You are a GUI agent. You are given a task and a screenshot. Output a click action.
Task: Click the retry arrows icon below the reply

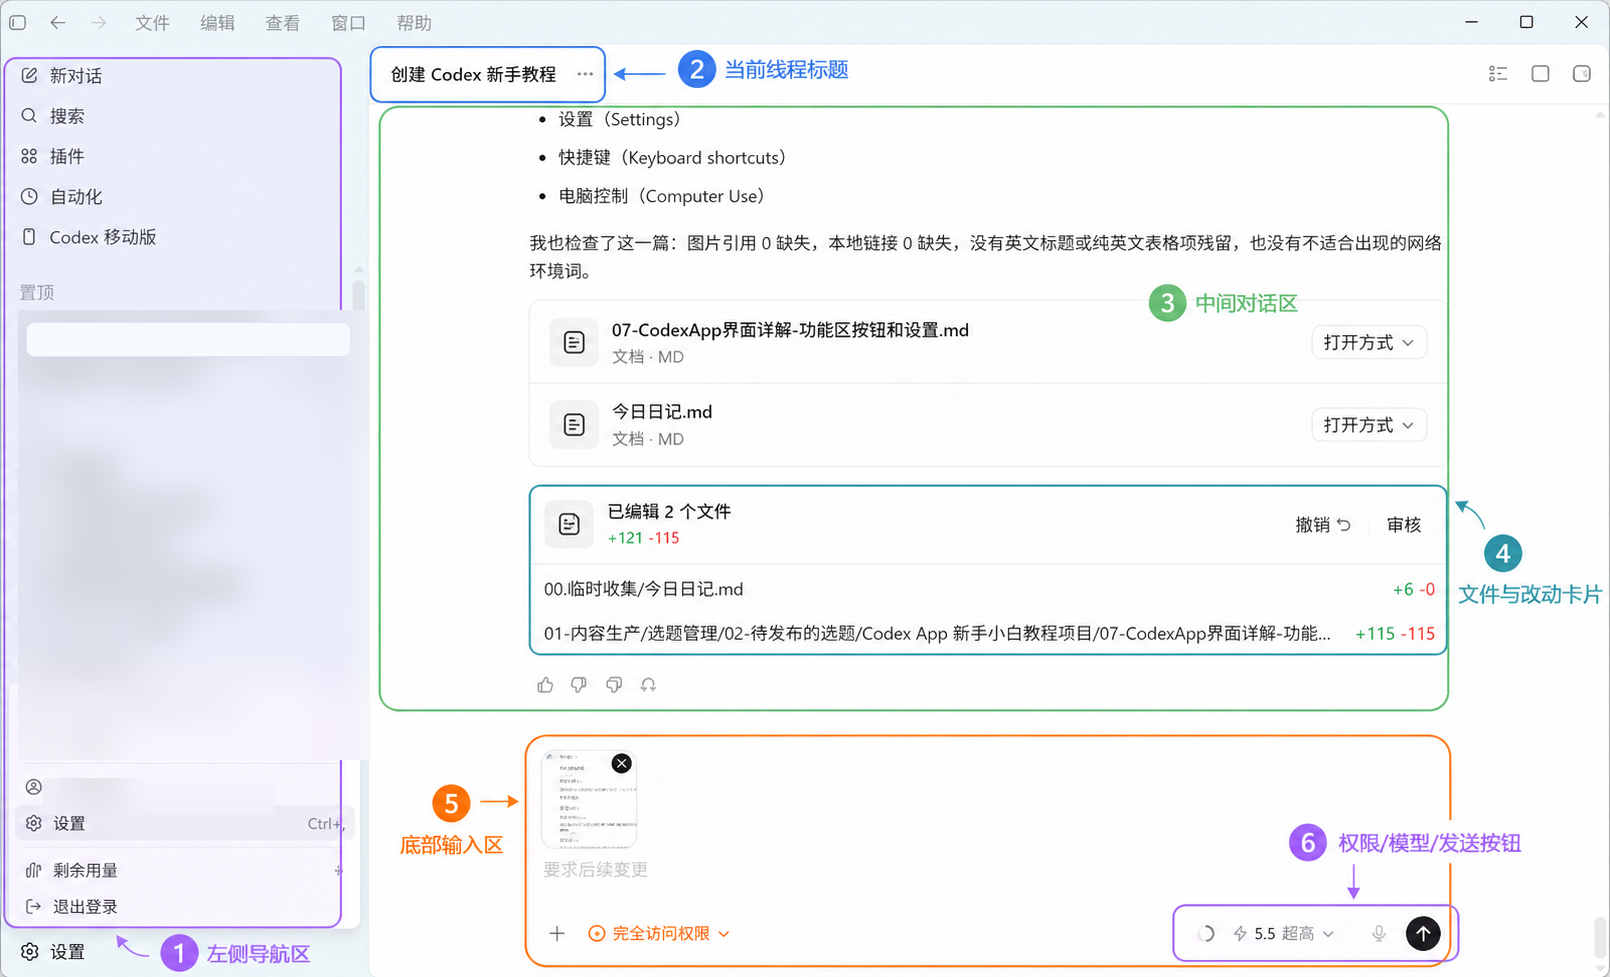[x=648, y=685]
